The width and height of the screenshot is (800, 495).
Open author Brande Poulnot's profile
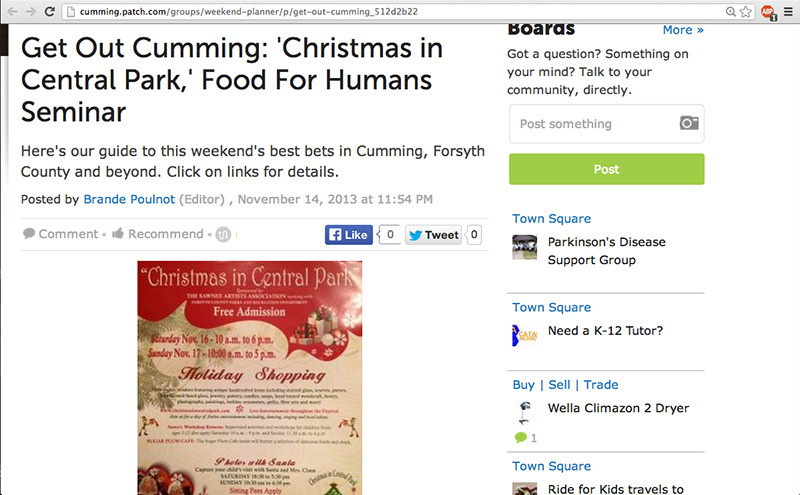click(128, 199)
